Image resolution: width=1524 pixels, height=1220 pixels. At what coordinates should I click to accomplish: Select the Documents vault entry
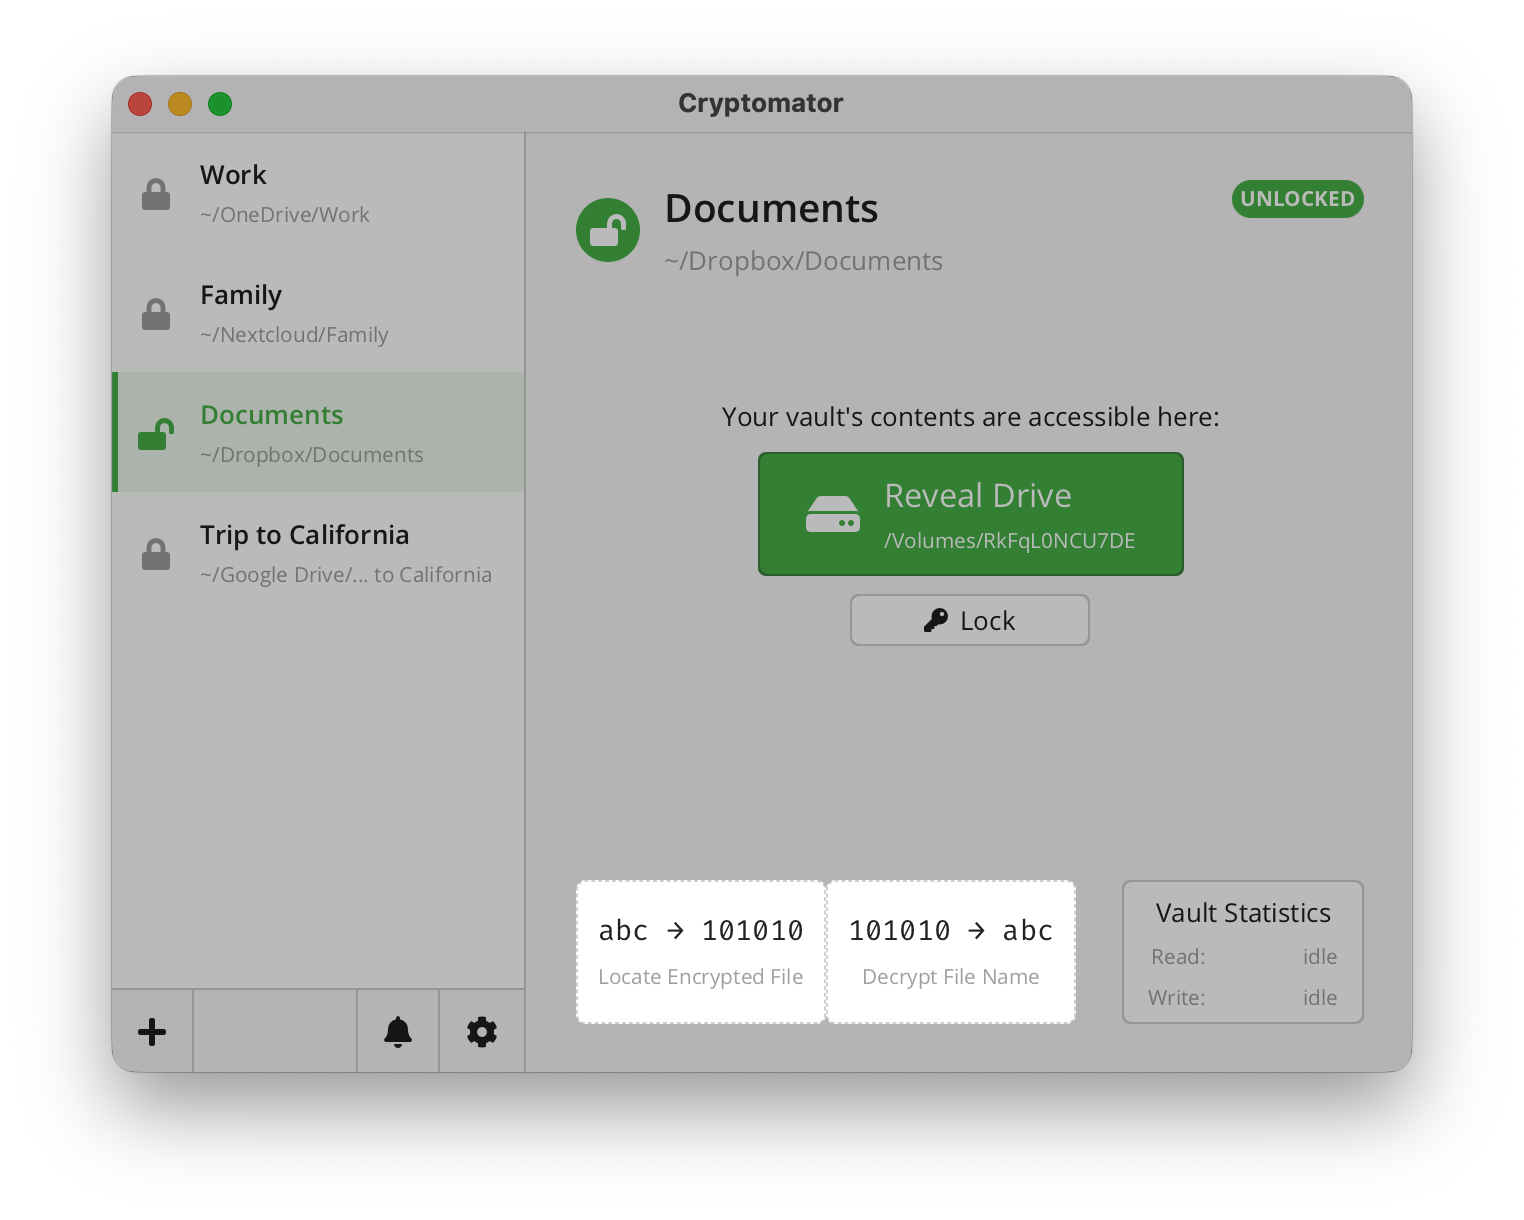pos(272,415)
